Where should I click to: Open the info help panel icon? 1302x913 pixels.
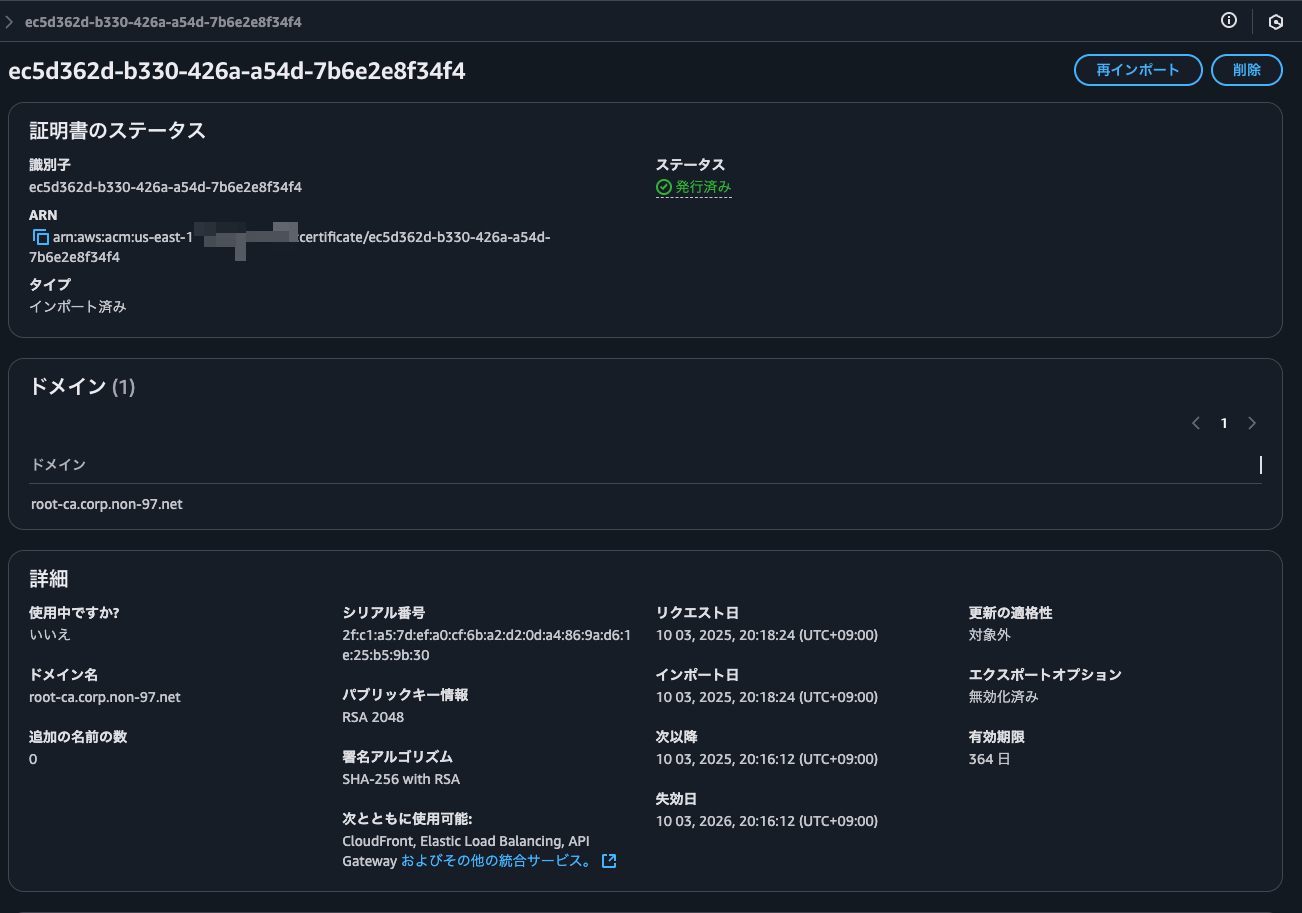pyautogui.click(x=1229, y=21)
